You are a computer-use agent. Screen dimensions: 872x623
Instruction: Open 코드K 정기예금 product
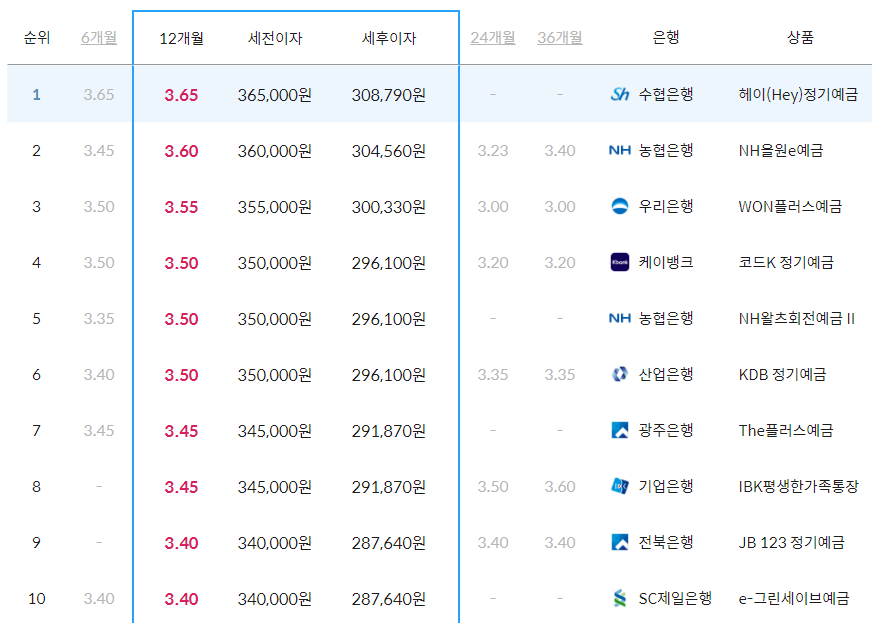click(786, 263)
